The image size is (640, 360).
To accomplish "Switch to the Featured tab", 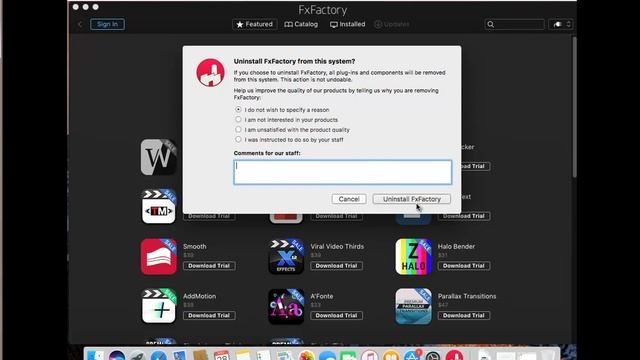I will click(x=255, y=24).
